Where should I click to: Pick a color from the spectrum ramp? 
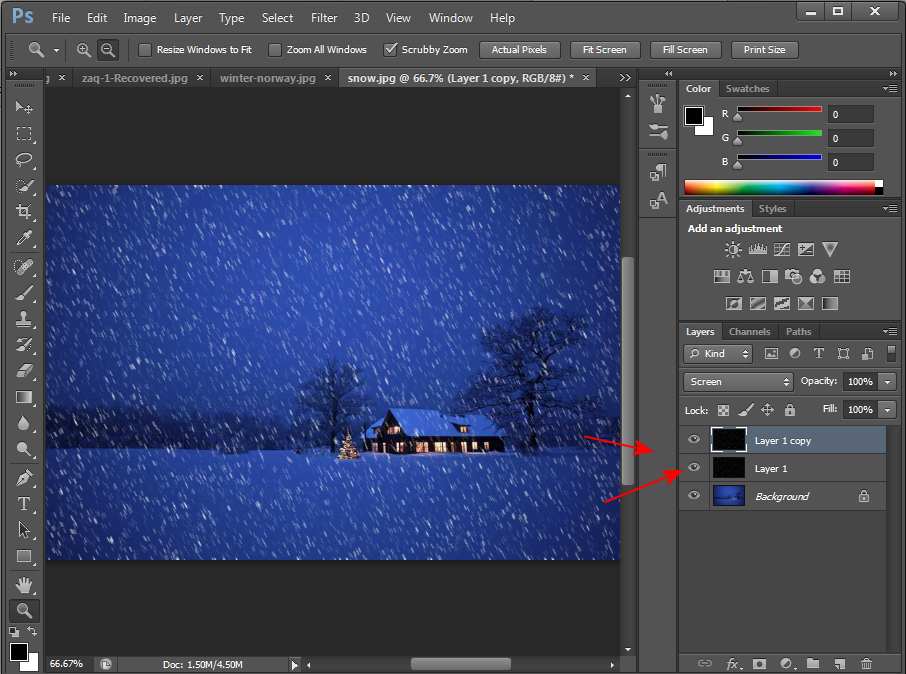point(780,187)
